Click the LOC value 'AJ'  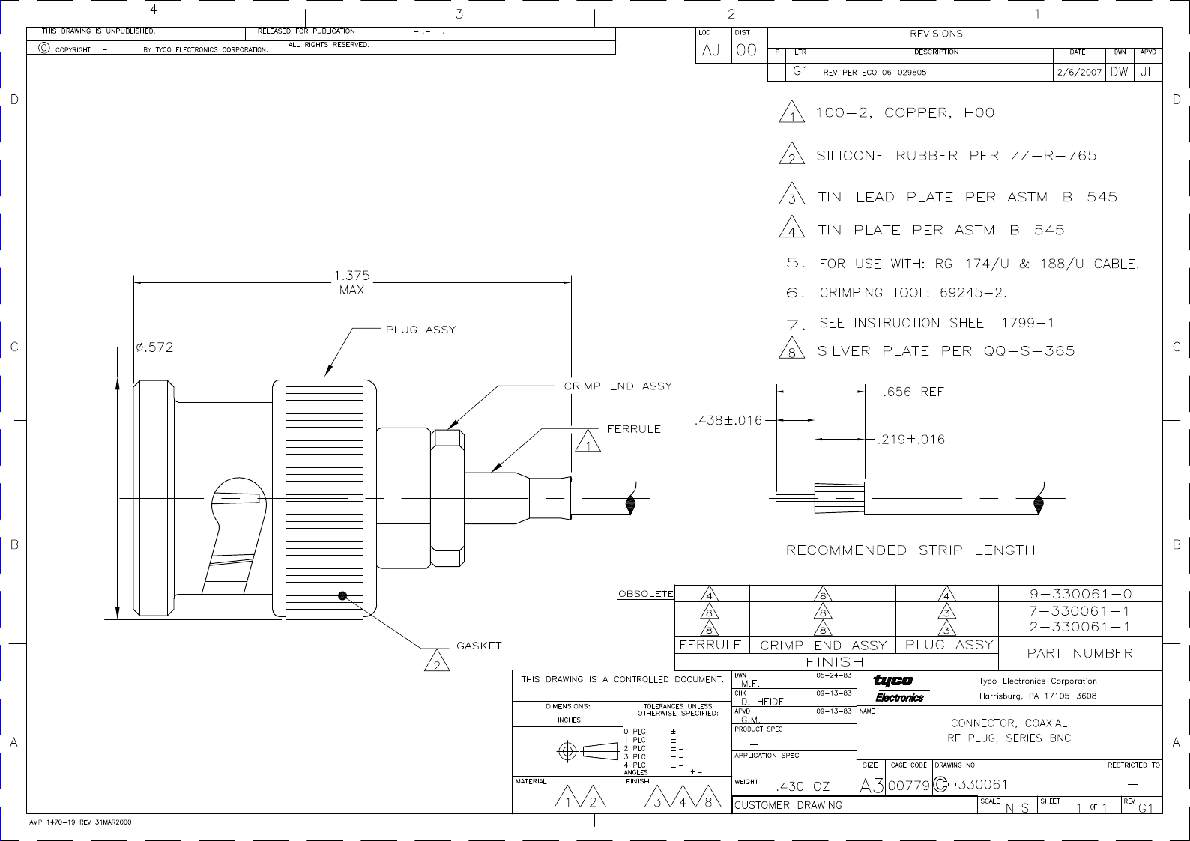coord(711,51)
